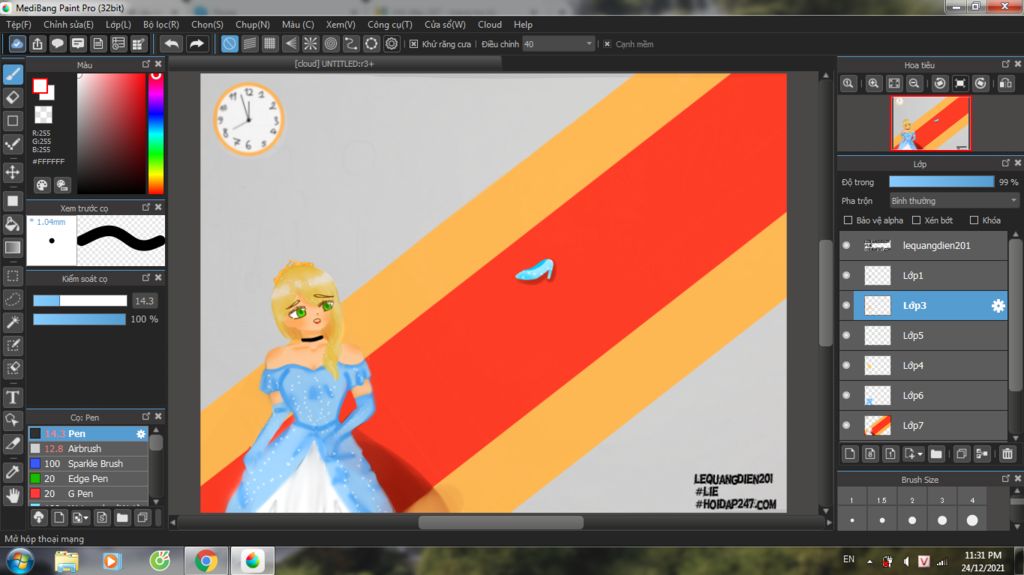The height and width of the screenshot is (575, 1024).
Task: Enable the concentric circle snap guide
Action: tap(331, 44)
